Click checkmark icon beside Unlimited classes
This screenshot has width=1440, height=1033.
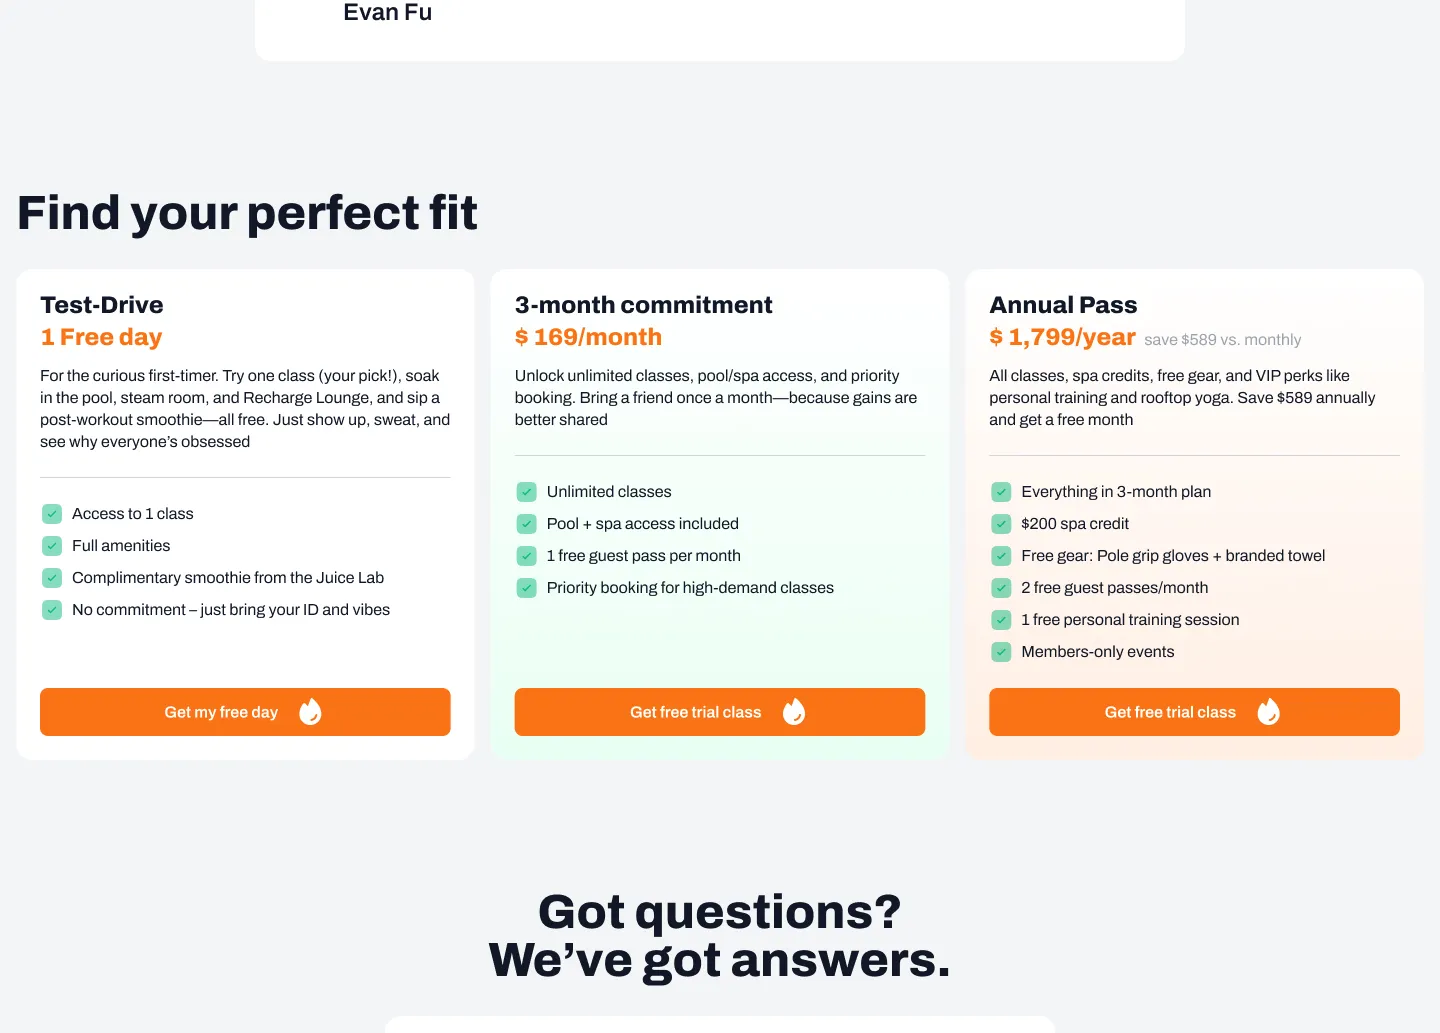tap(527, 492)
